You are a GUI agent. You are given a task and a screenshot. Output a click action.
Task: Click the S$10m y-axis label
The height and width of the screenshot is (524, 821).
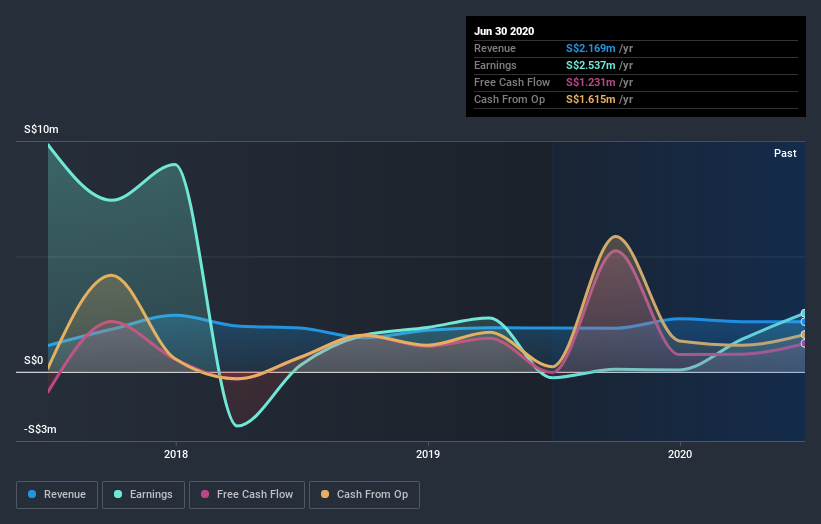point(41,129)
